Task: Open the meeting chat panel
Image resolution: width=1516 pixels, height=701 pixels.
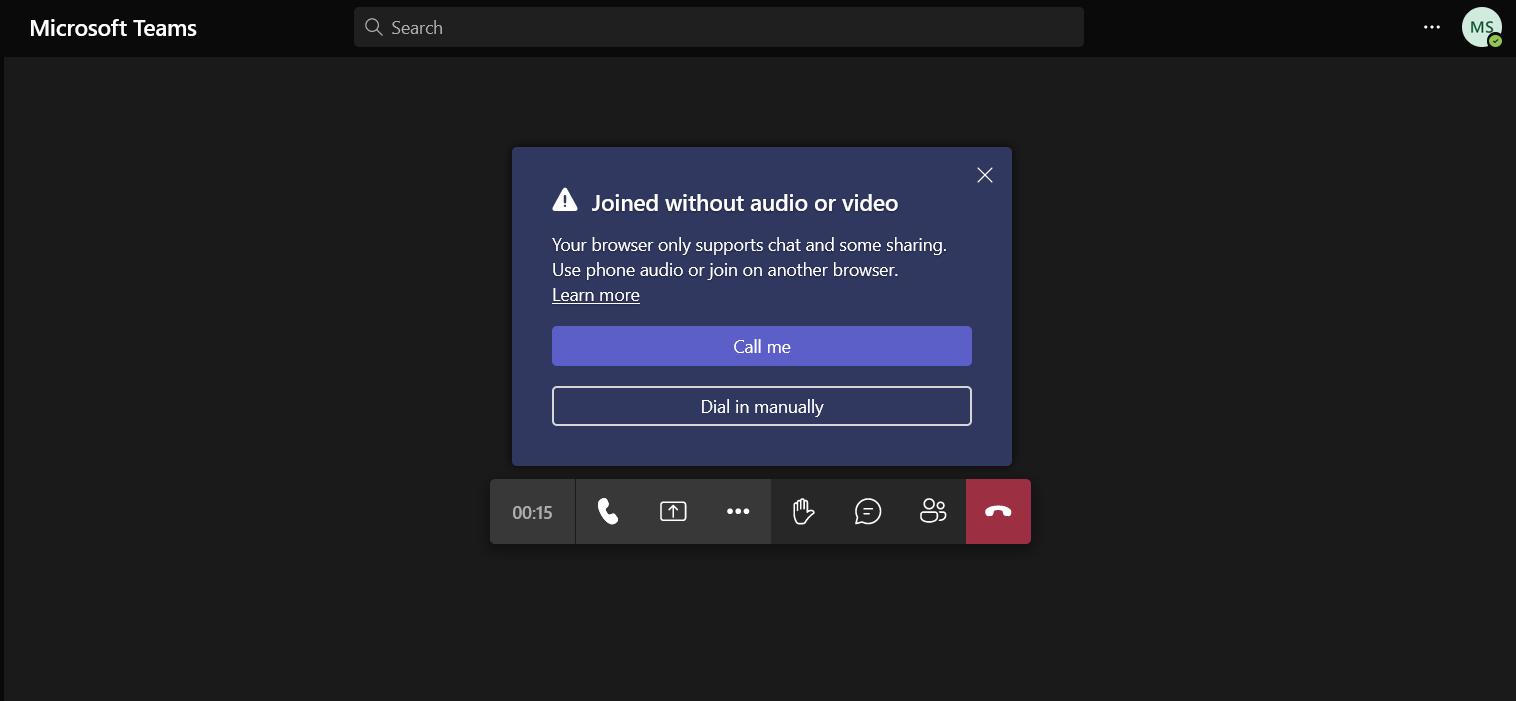Action: pos(868,511)
